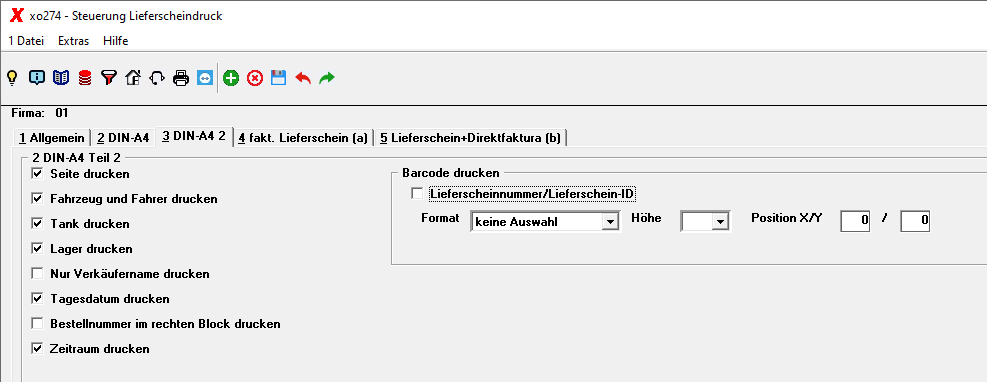The image size is (987, 382).
Task: Toggle Tank drucken checkbox
Action: coord(37,223)
